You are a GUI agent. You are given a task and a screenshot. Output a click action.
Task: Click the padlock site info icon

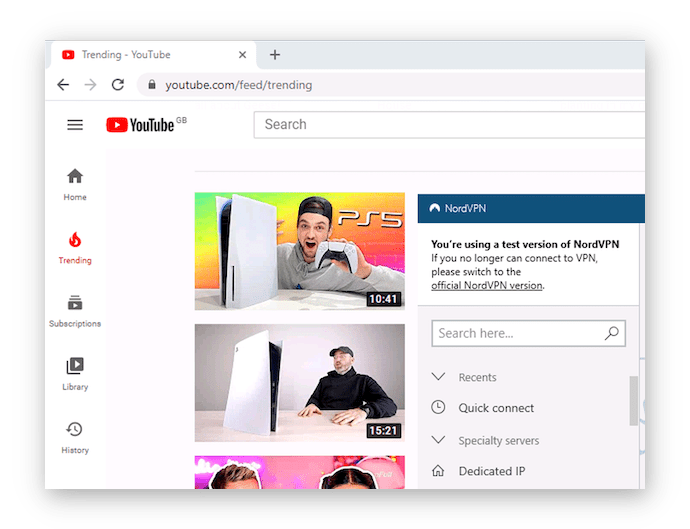pyautogui.click(x=152, y=84)
